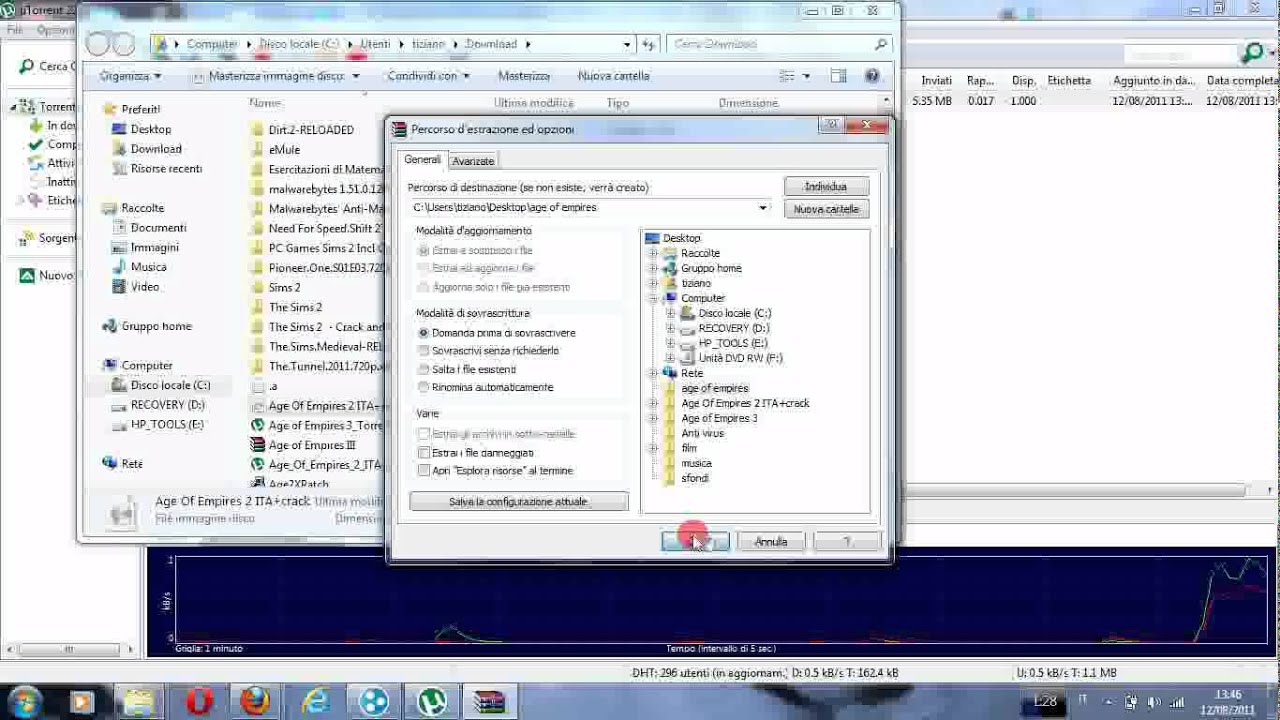Click Masterizza in Explorer toolbar
Screen dimensions: 1280x720
point(524,76)
